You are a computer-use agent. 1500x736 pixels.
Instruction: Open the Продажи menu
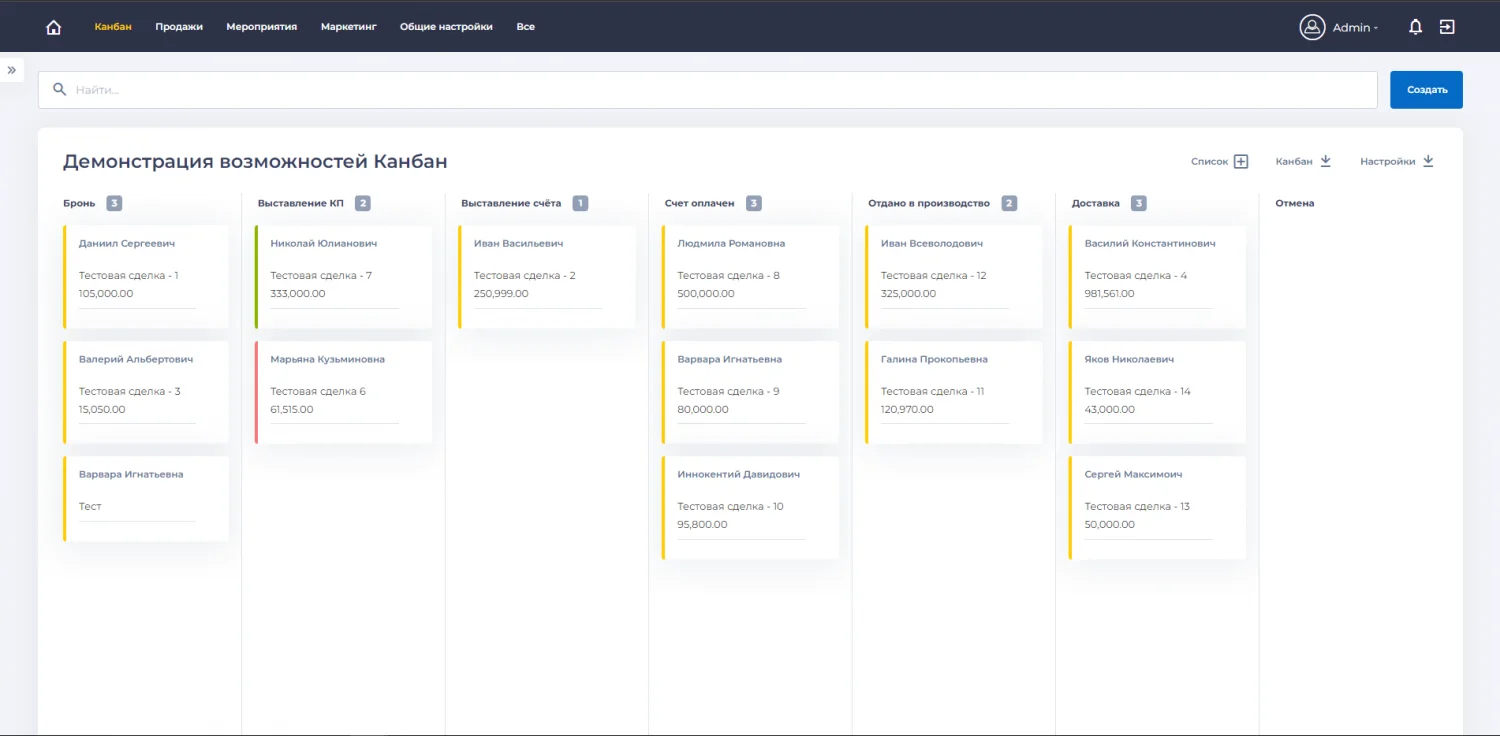(179, 27)
